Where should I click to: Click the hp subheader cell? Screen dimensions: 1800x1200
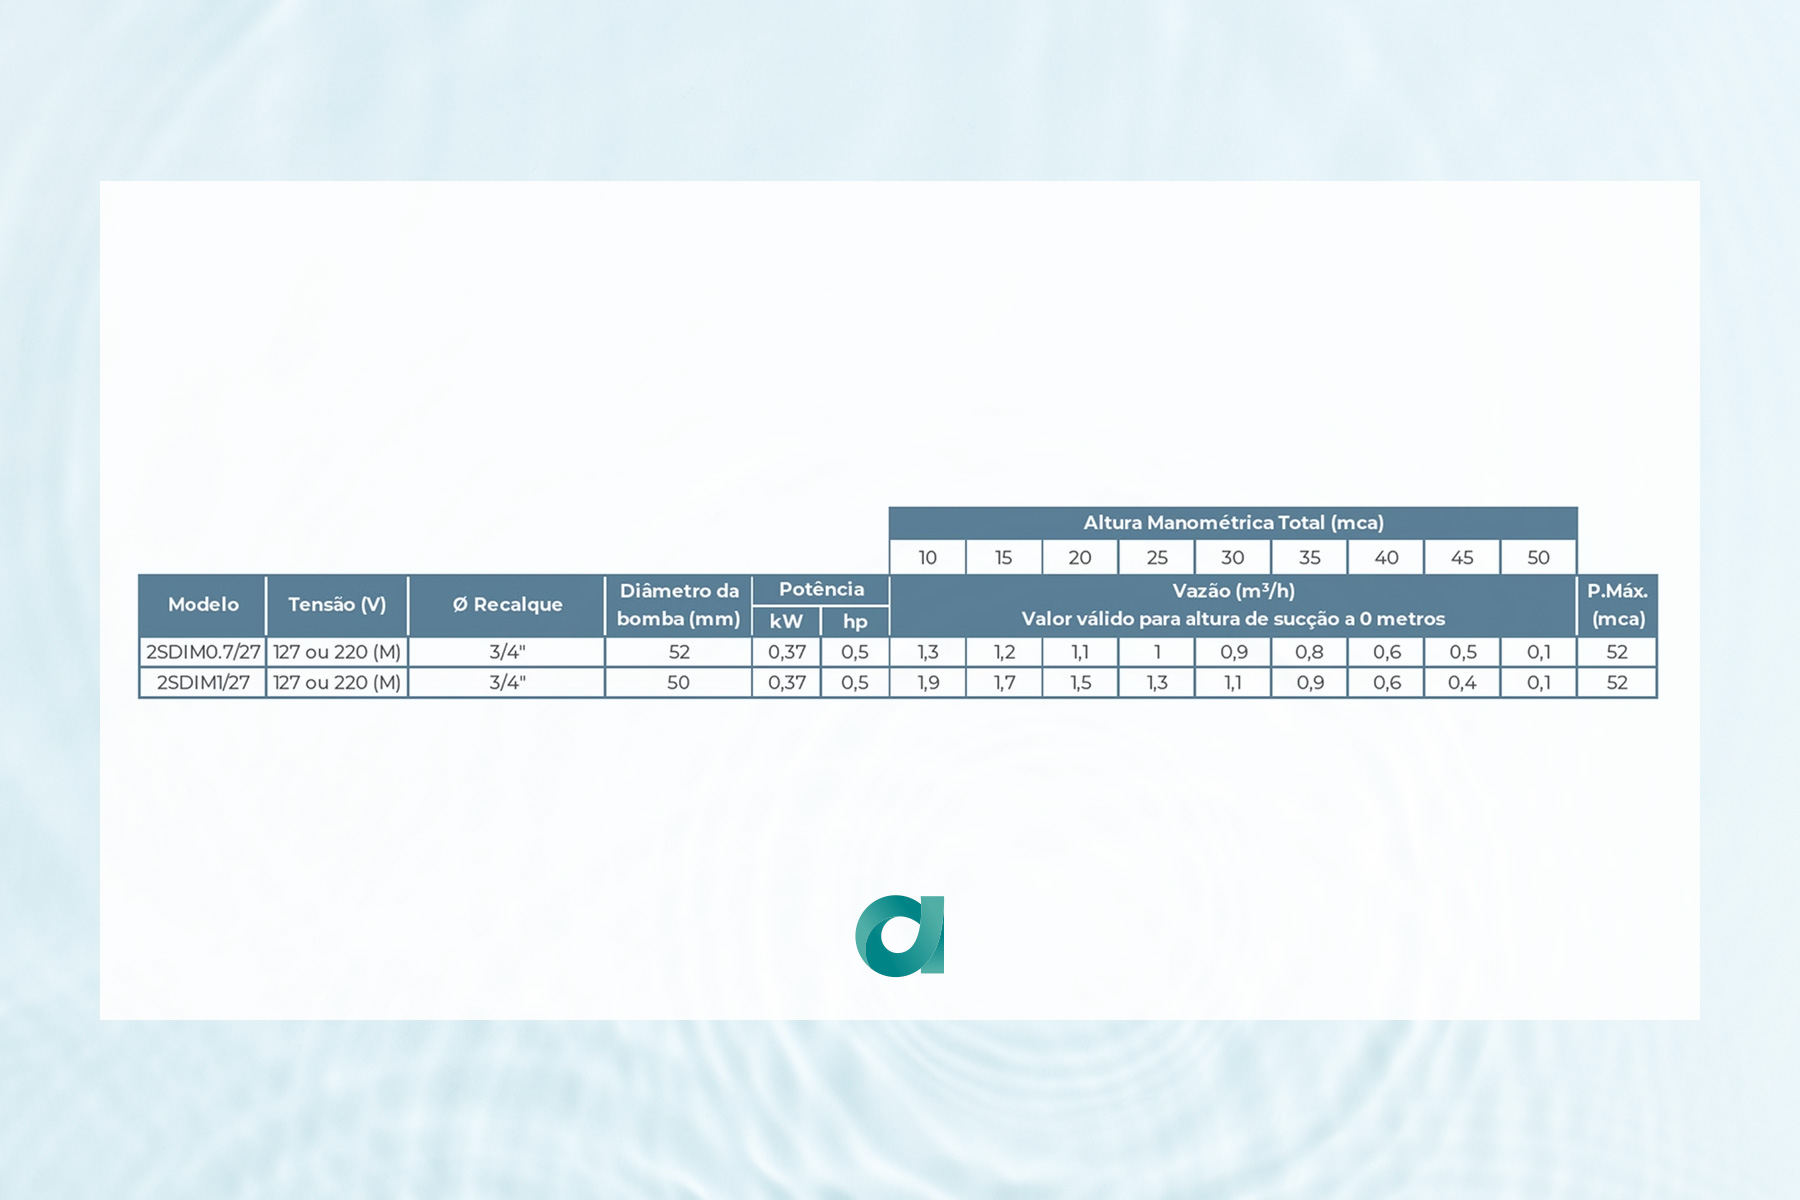tap(855, 621)
